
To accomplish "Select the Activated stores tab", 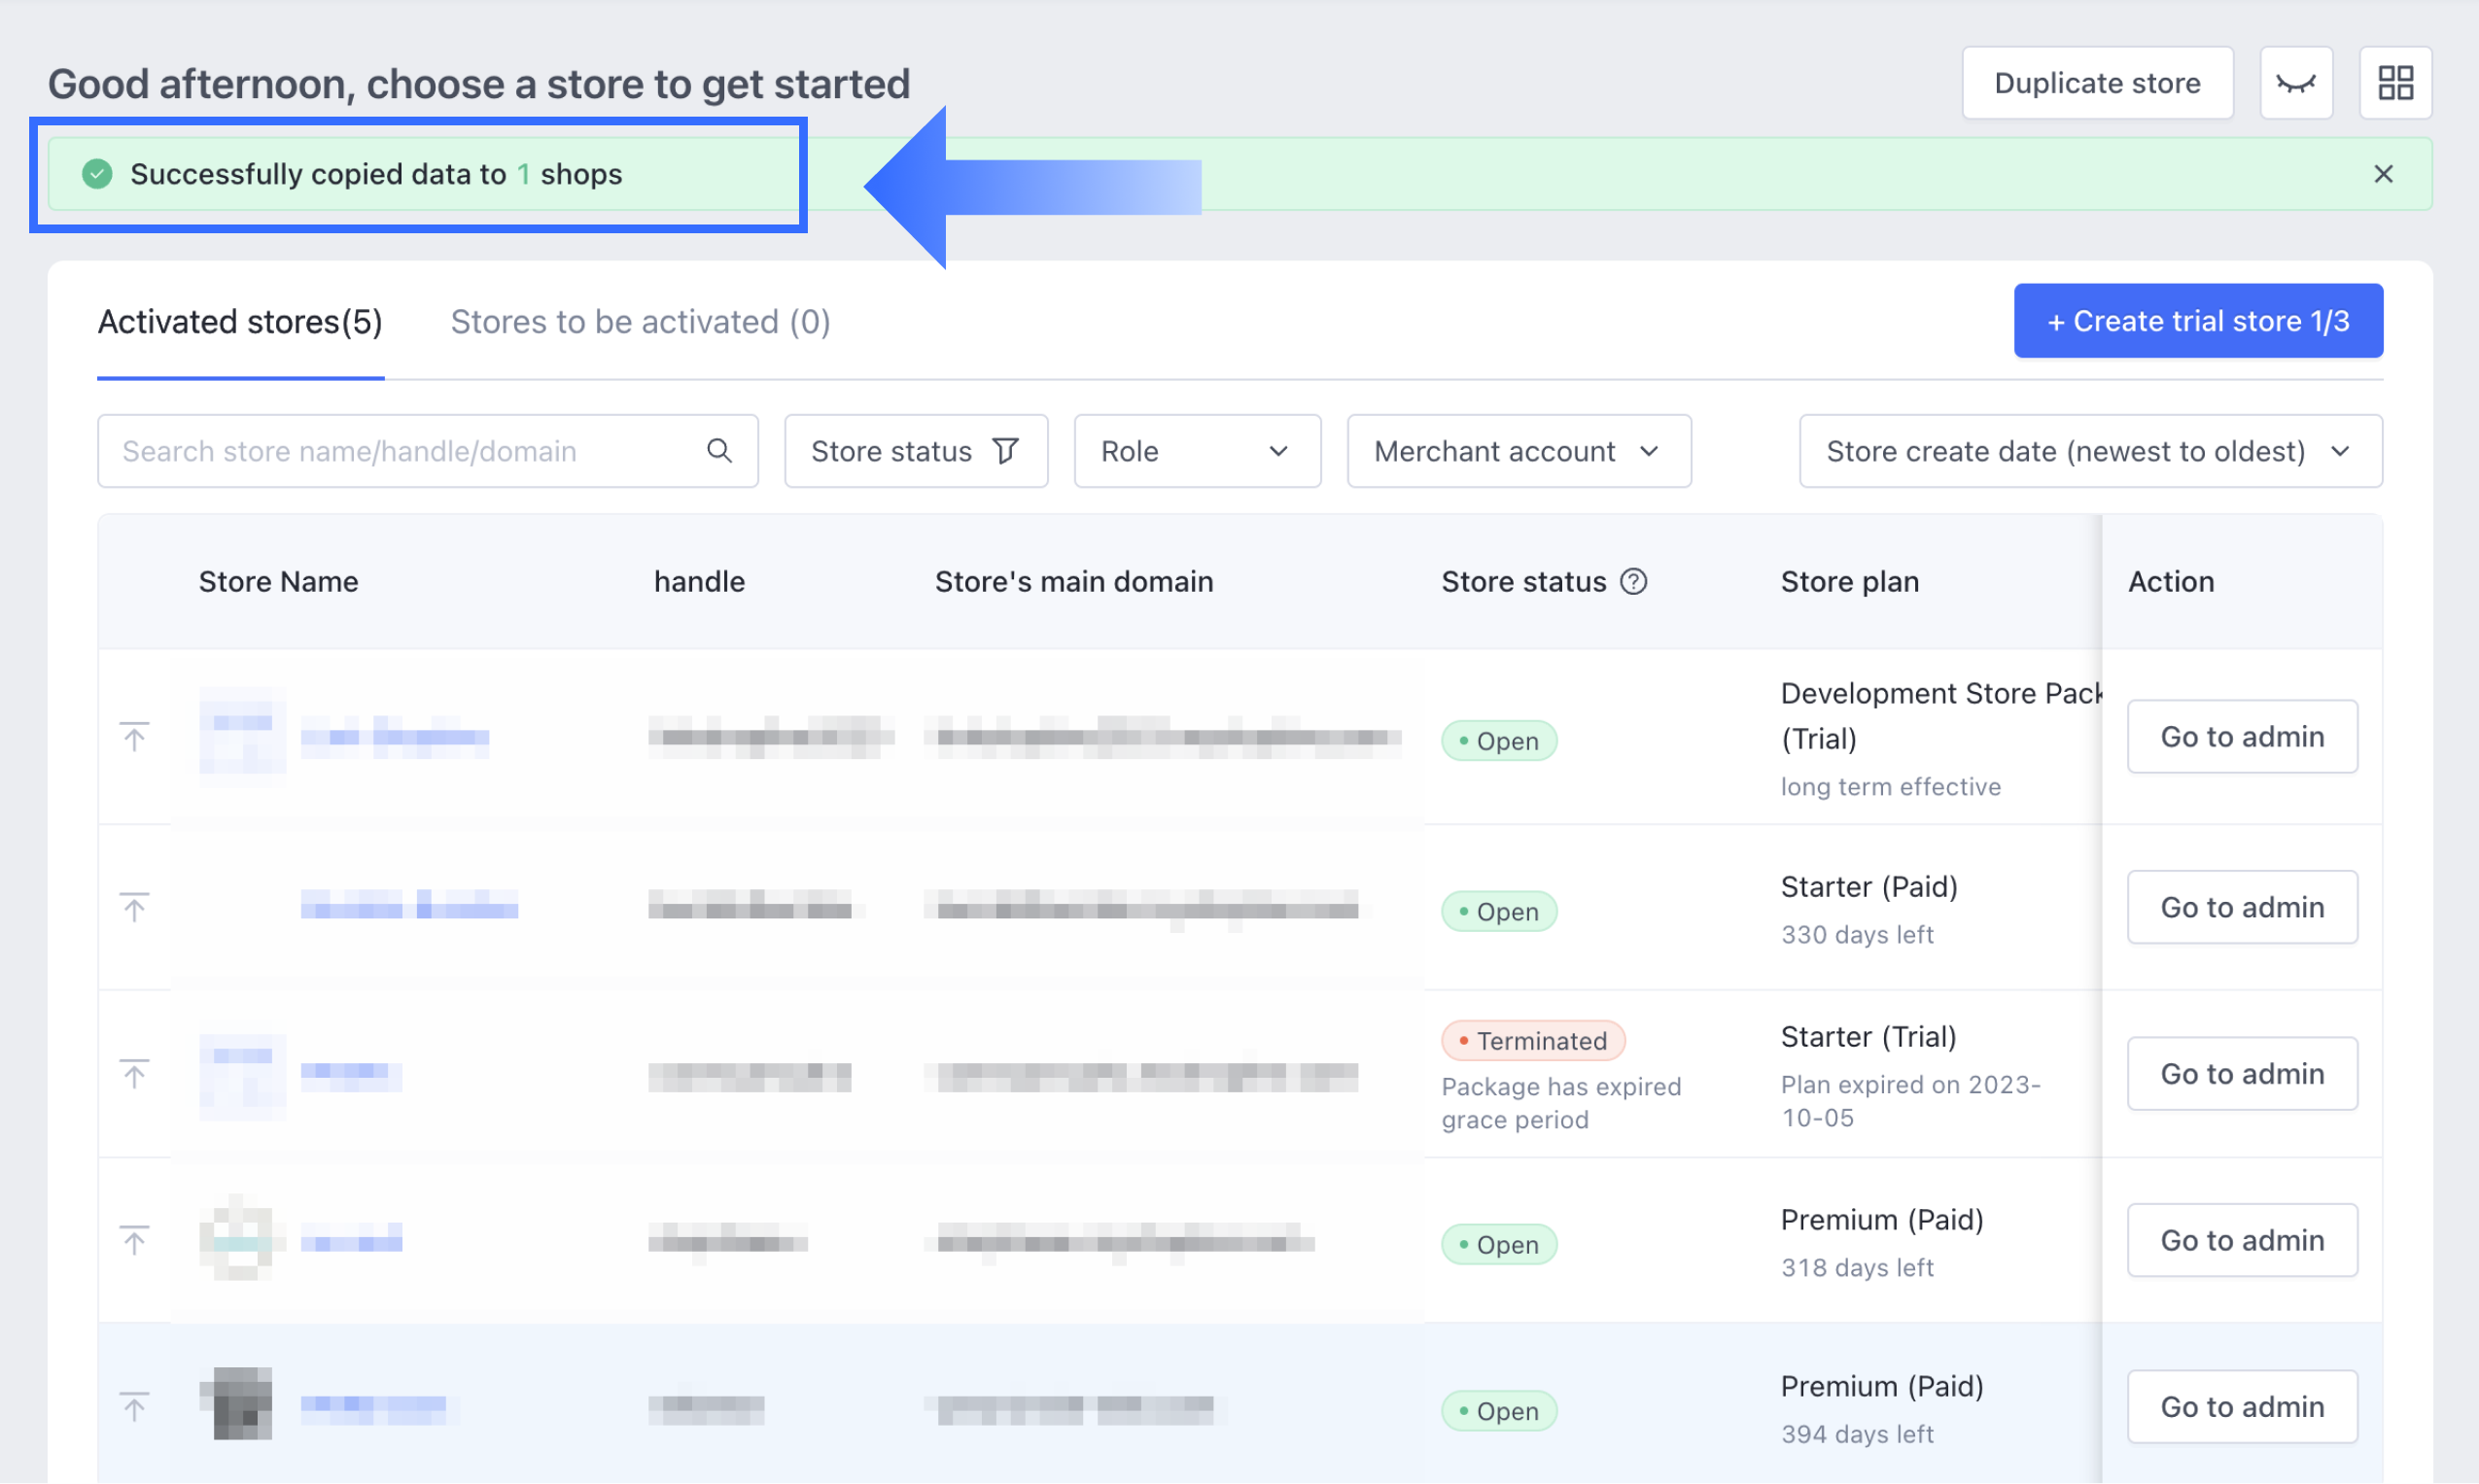I will [240, 322].
